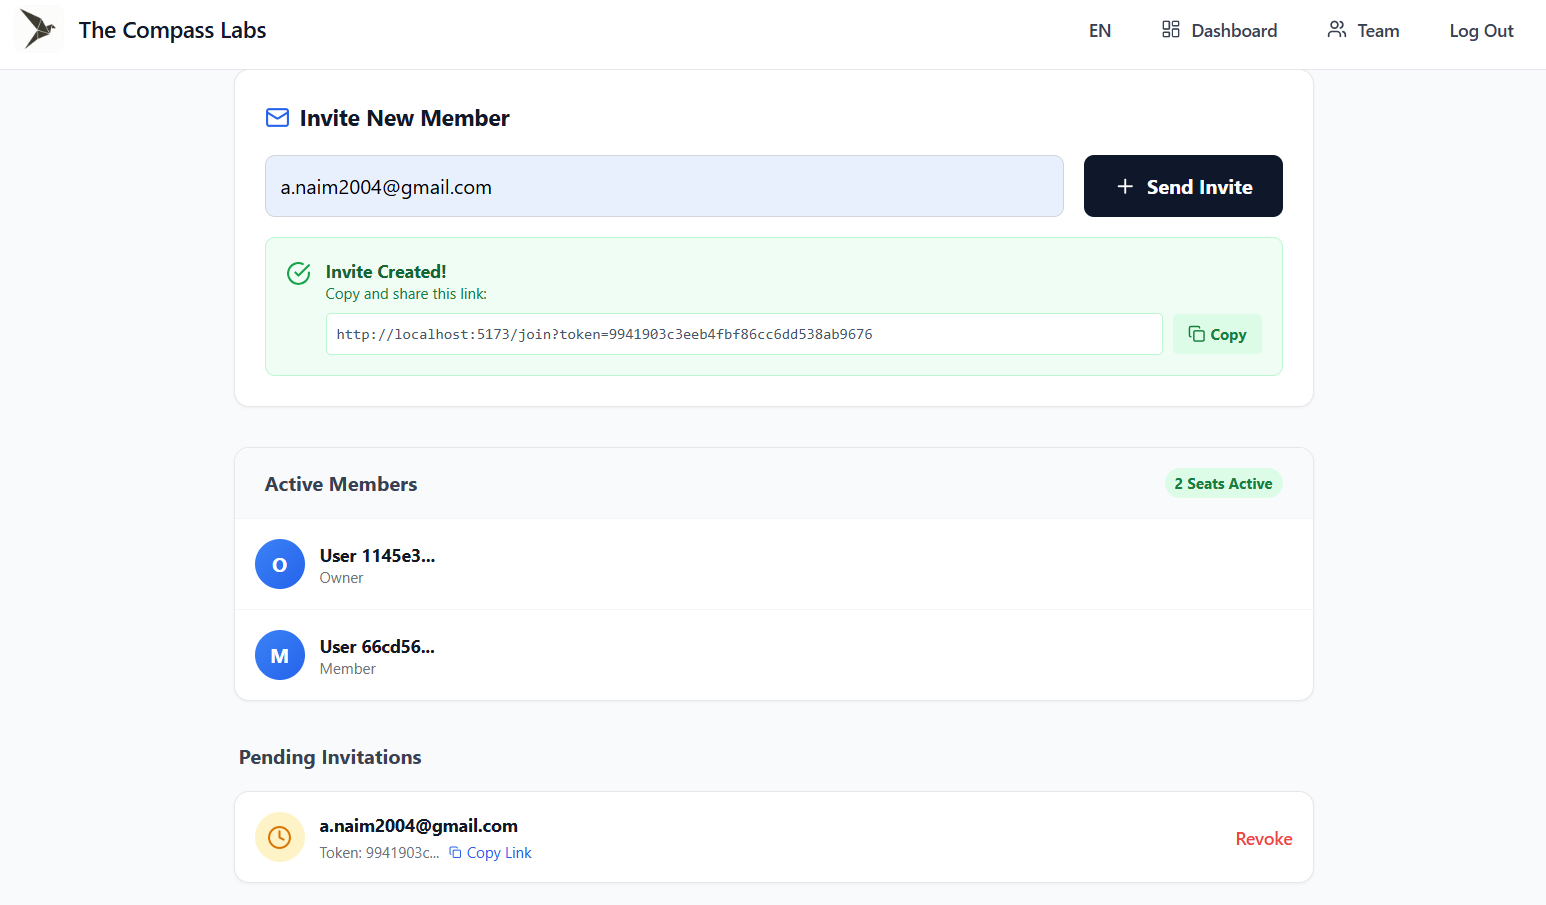The image size is (1546, 905).
Task: Click the 2 Seats Active badge
Action: click(x=1223, y=483)
